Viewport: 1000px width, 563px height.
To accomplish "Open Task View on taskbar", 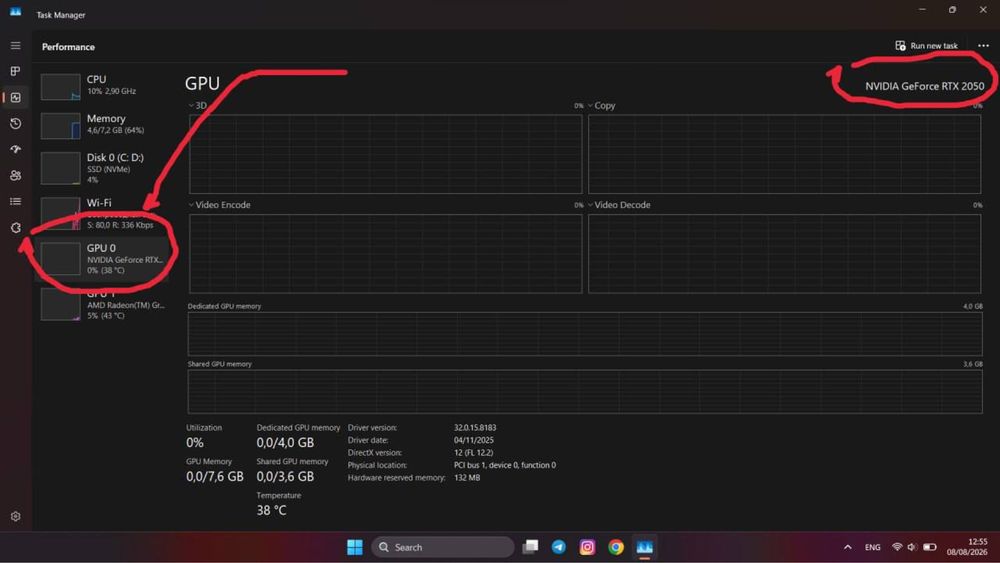I will pos(530,547).
